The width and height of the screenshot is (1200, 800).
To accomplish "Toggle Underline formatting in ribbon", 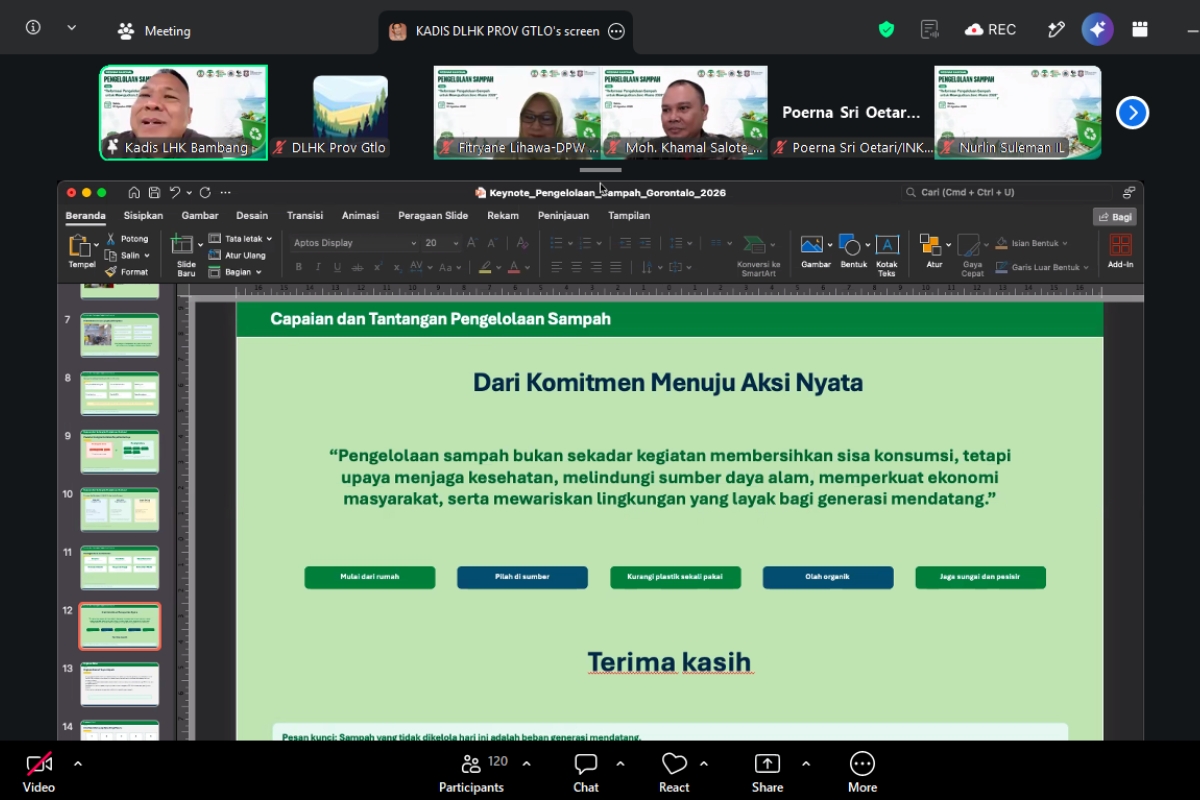I will click(337, 267).
